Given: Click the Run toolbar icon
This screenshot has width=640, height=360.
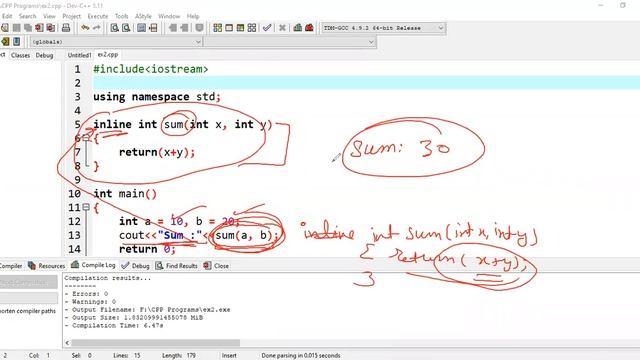Looking at the screenshot, I should coord(229,28).
